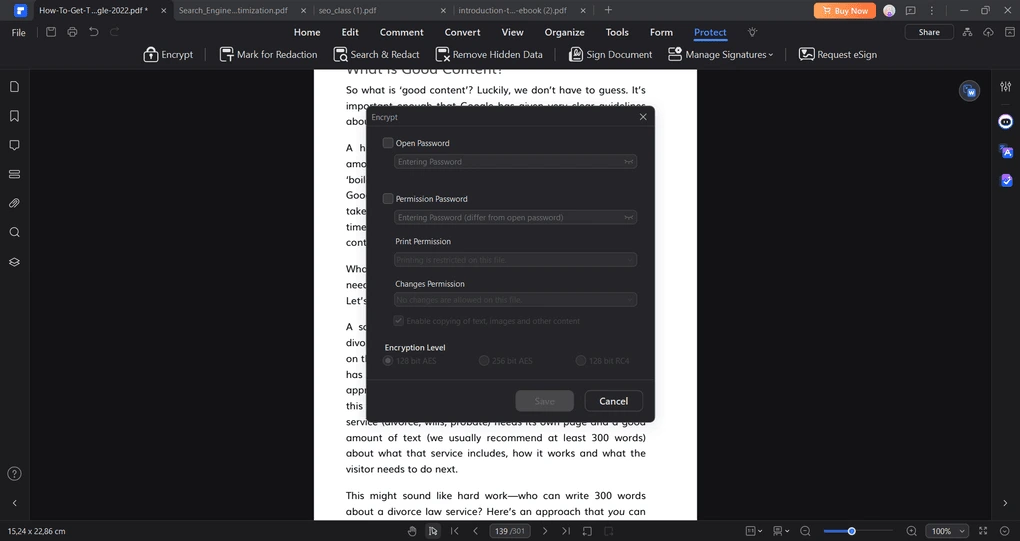This screenshot has height=541, width=1020.
Task: Open Search & Redact tool
Action: click(x=377, y=55)
